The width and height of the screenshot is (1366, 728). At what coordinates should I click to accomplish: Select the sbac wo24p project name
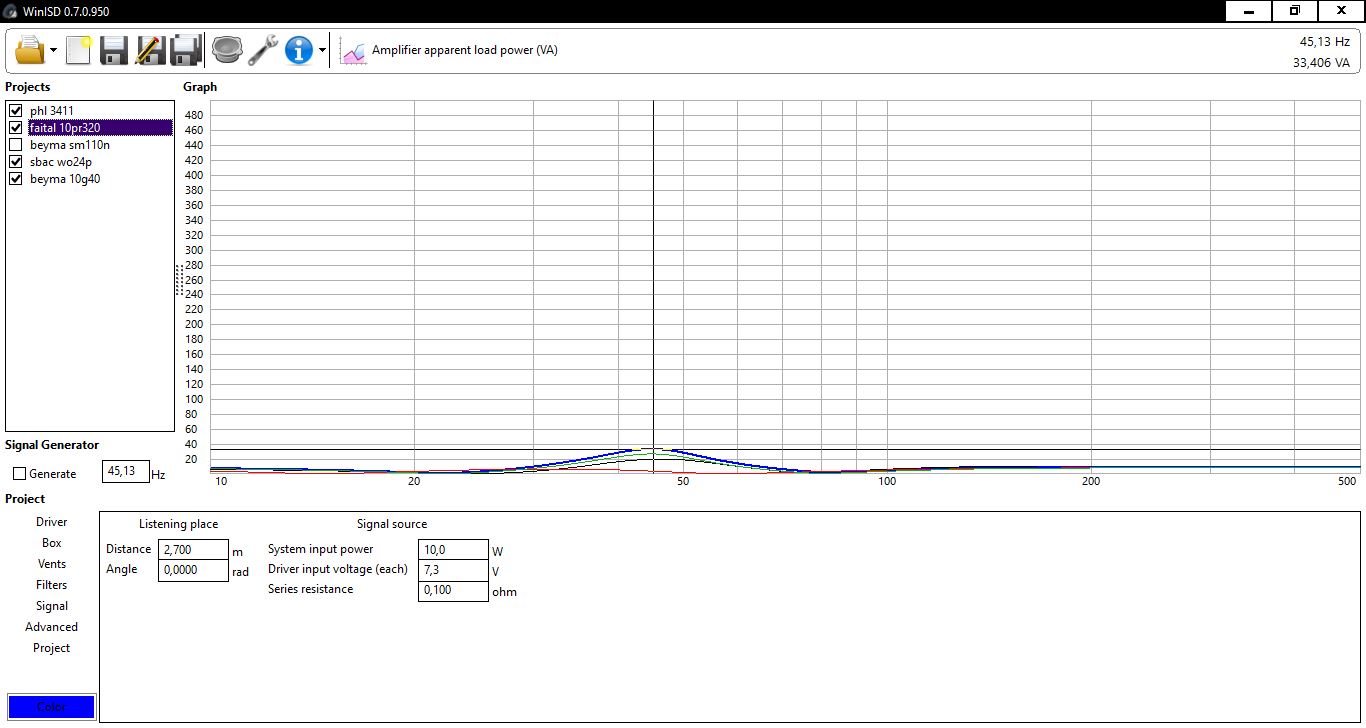61,162
